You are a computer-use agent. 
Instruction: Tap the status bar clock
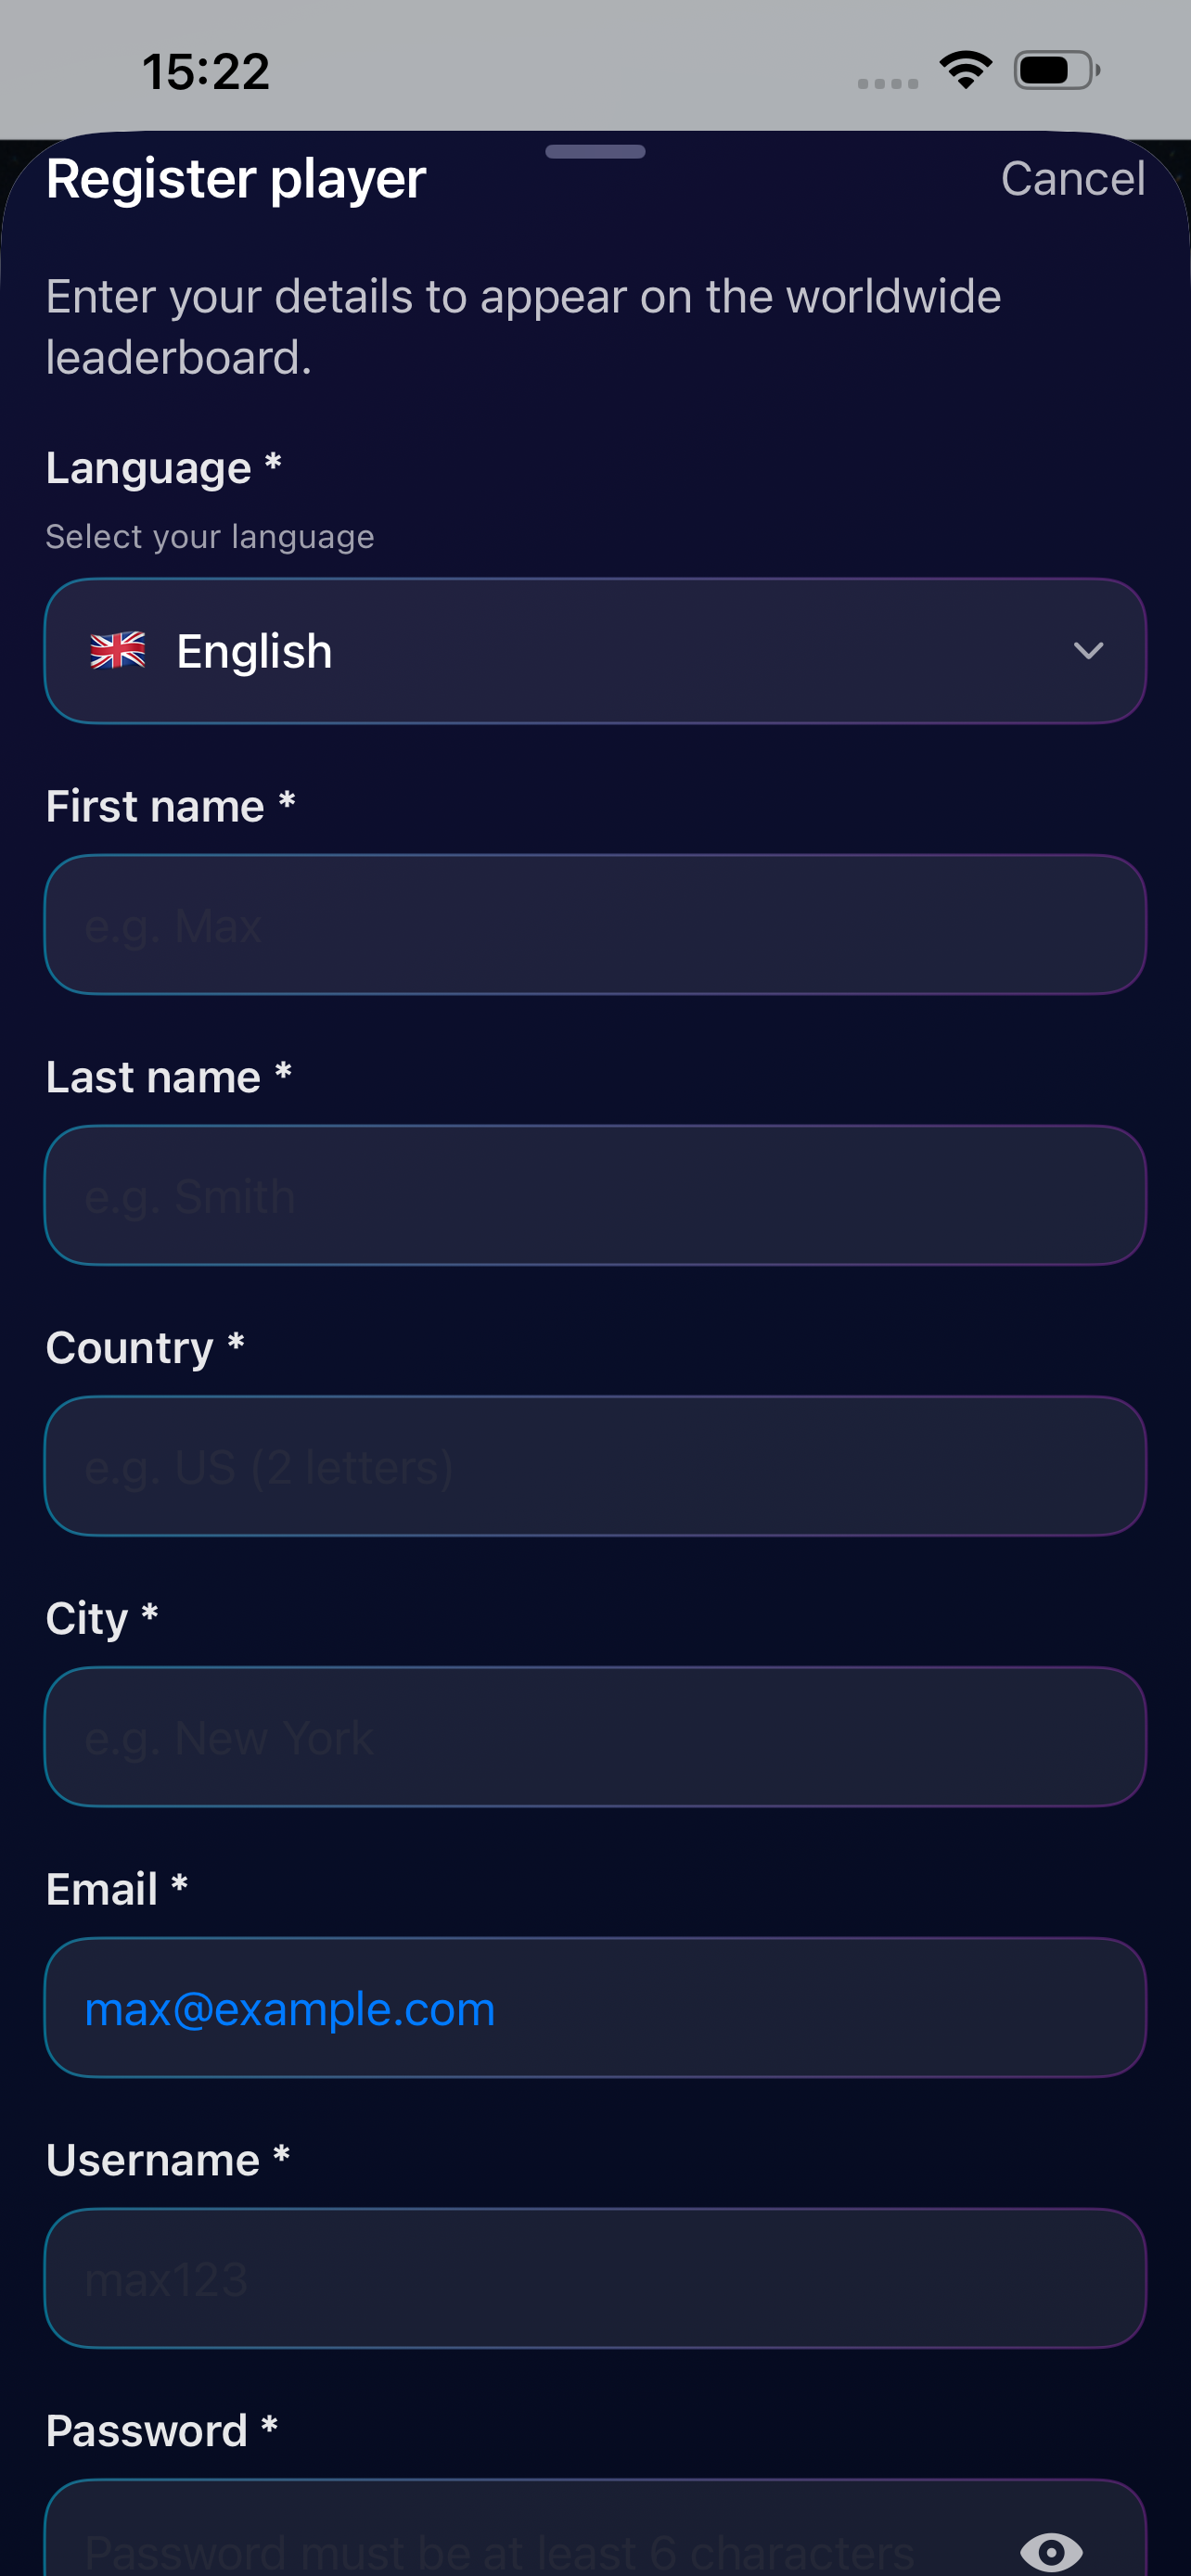point(206,72)
